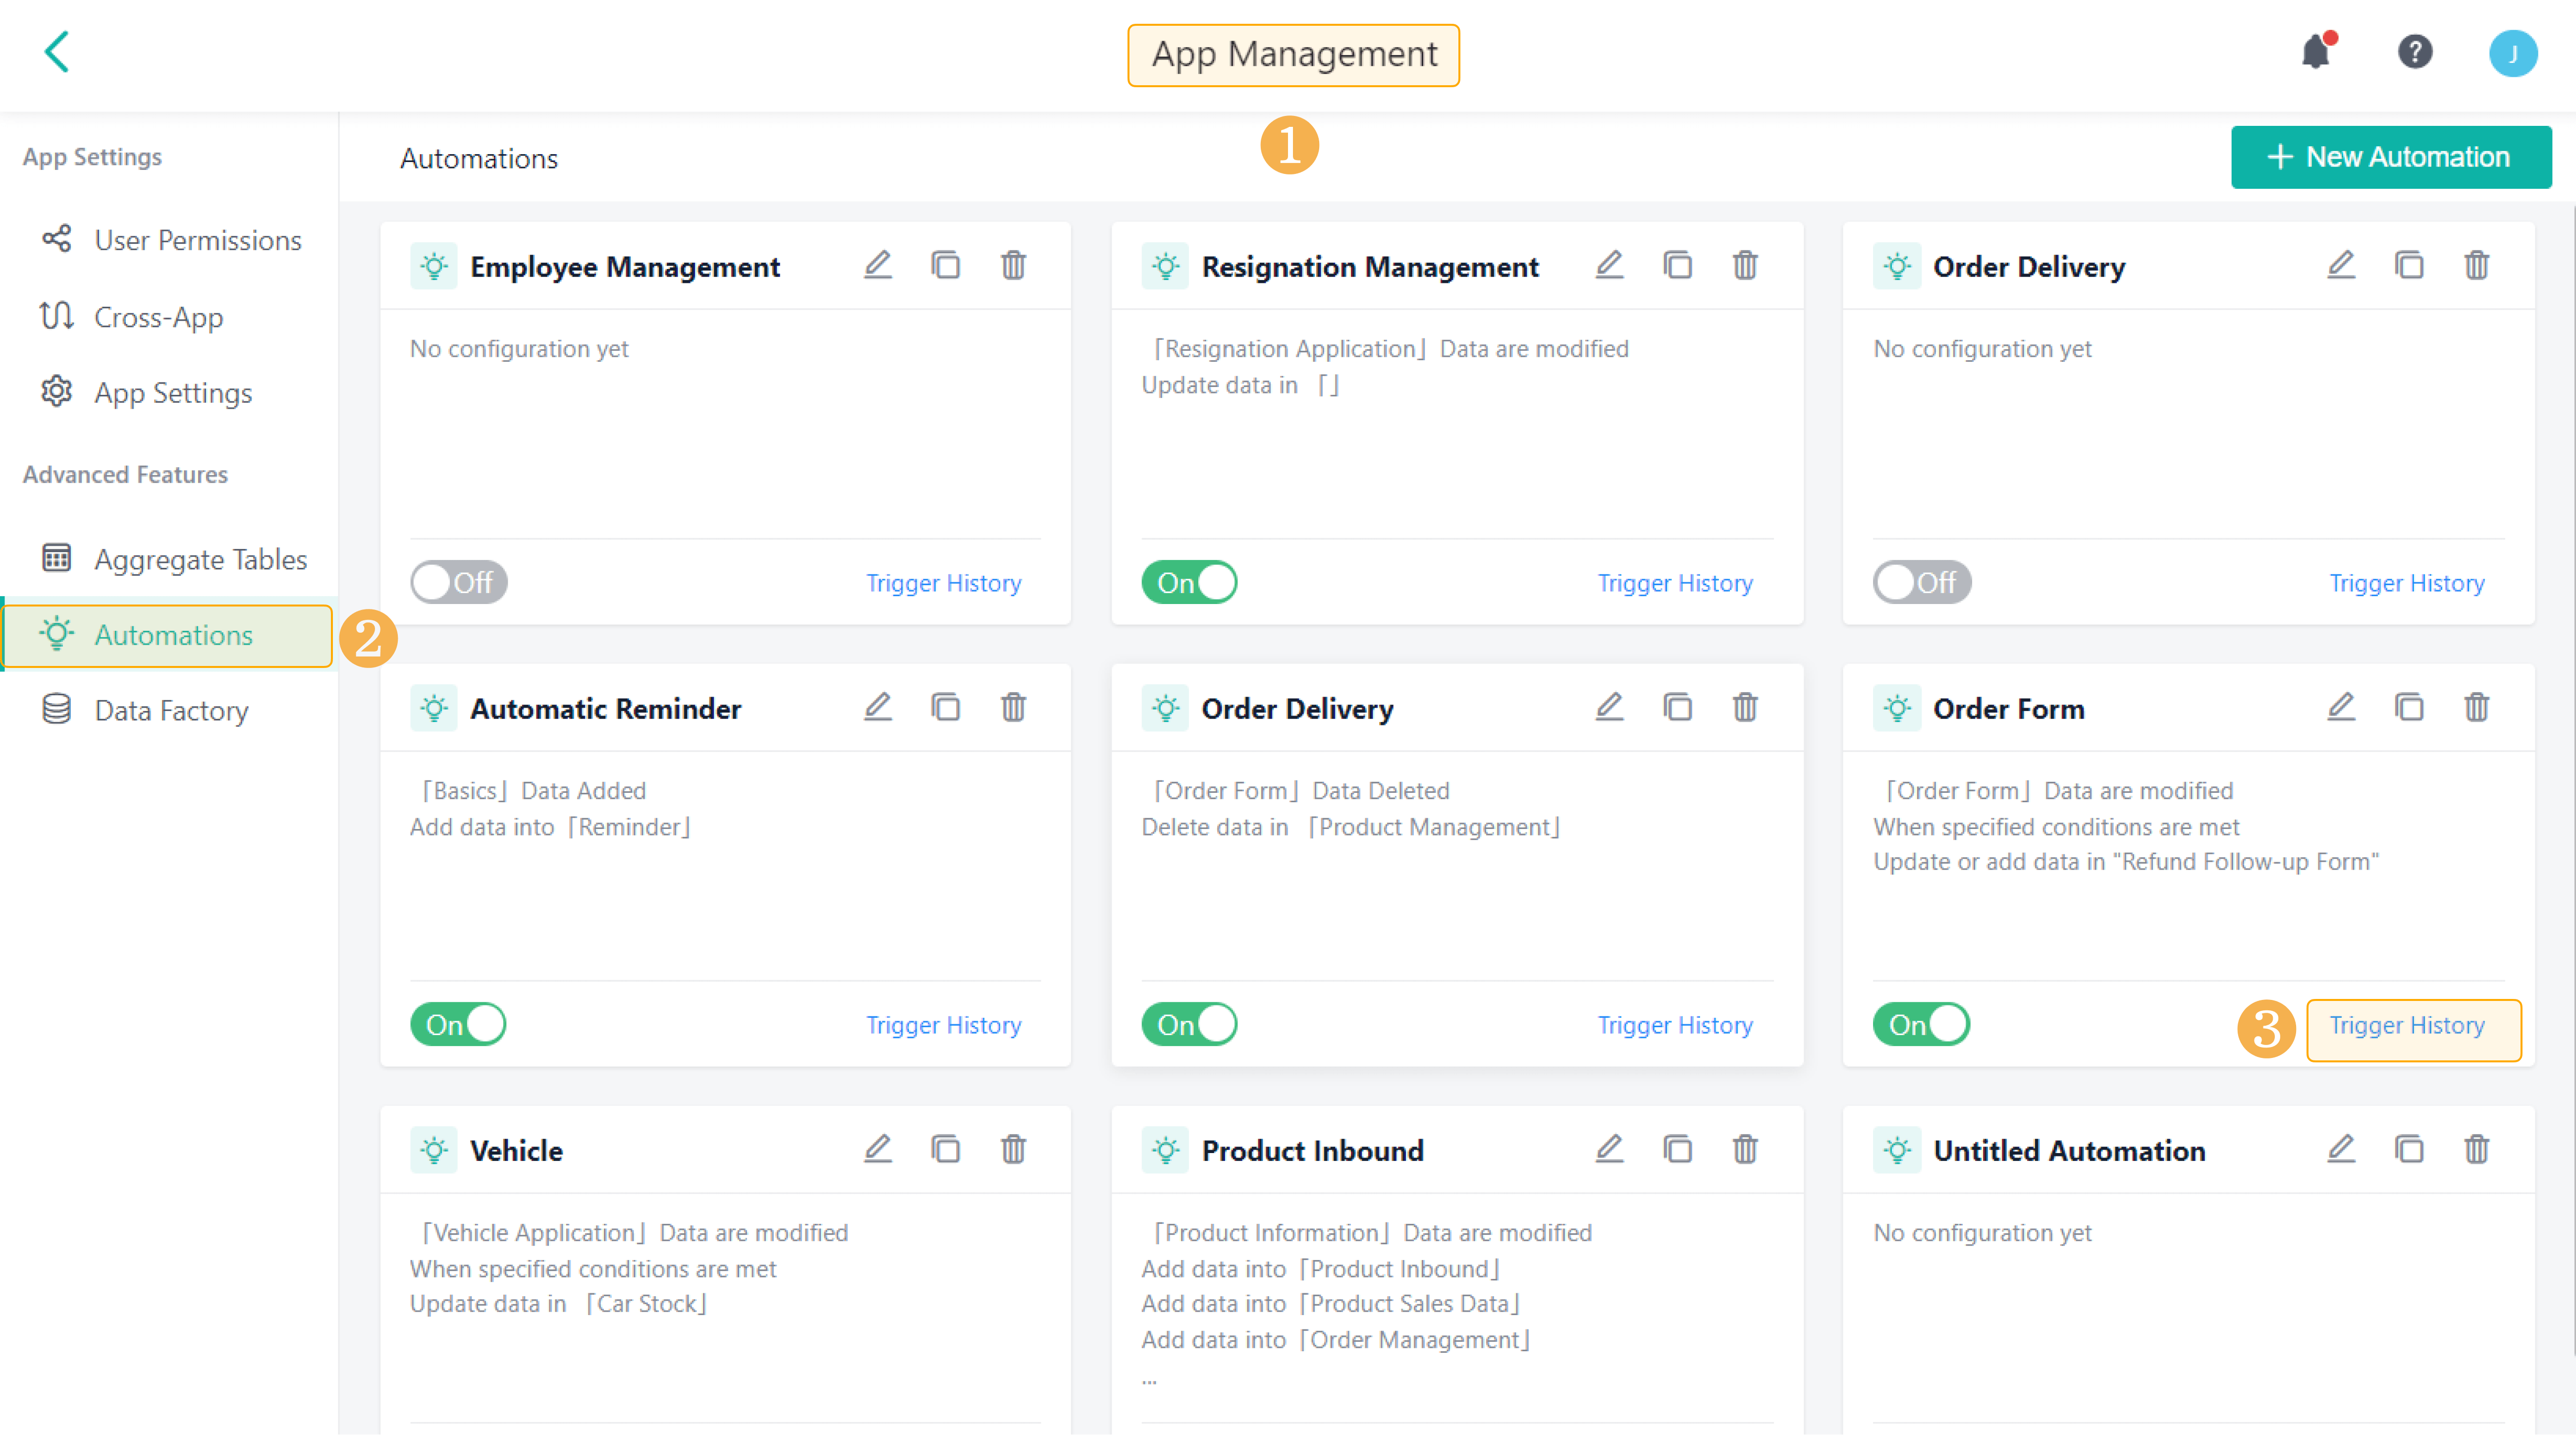Edit the Resignation Management automation
The width and height of the screenshot is (2576, 1435).
click(x=1610, y=265)
